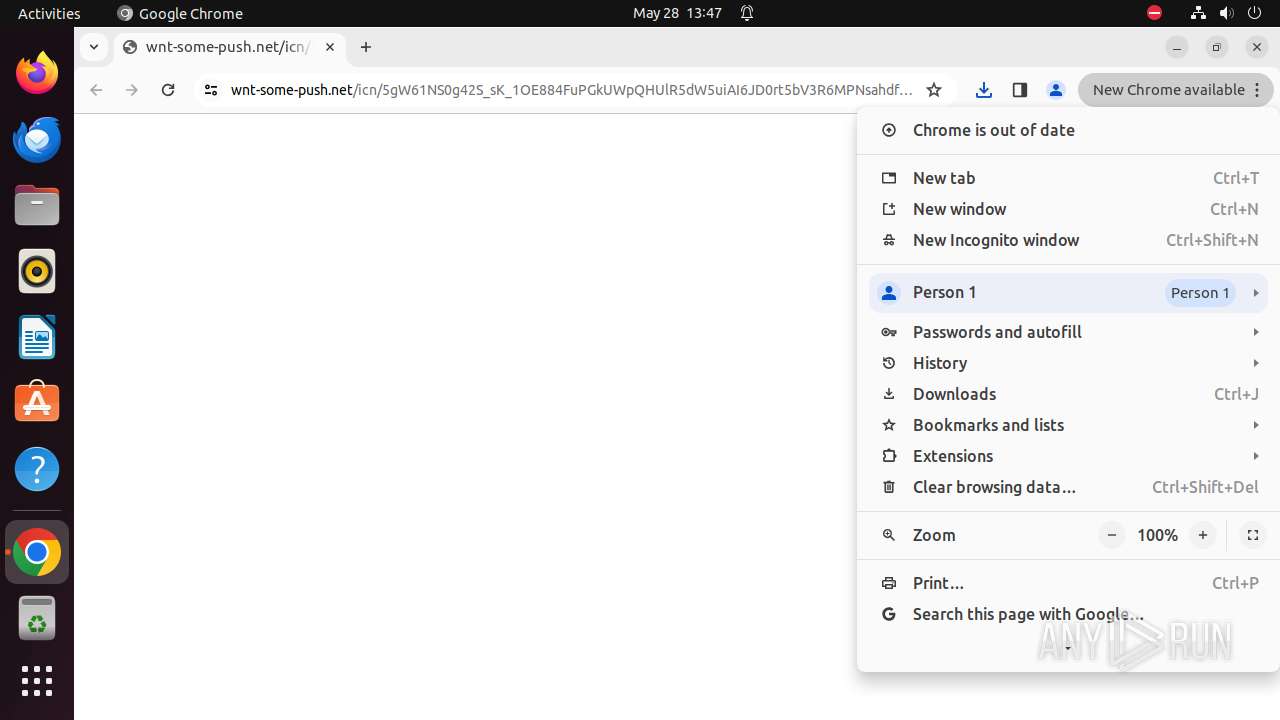The height and width of the screenshot is (720, 1280).
Task: Select the wnt-some-push.net tab
Action: click(x=228, y=47)
